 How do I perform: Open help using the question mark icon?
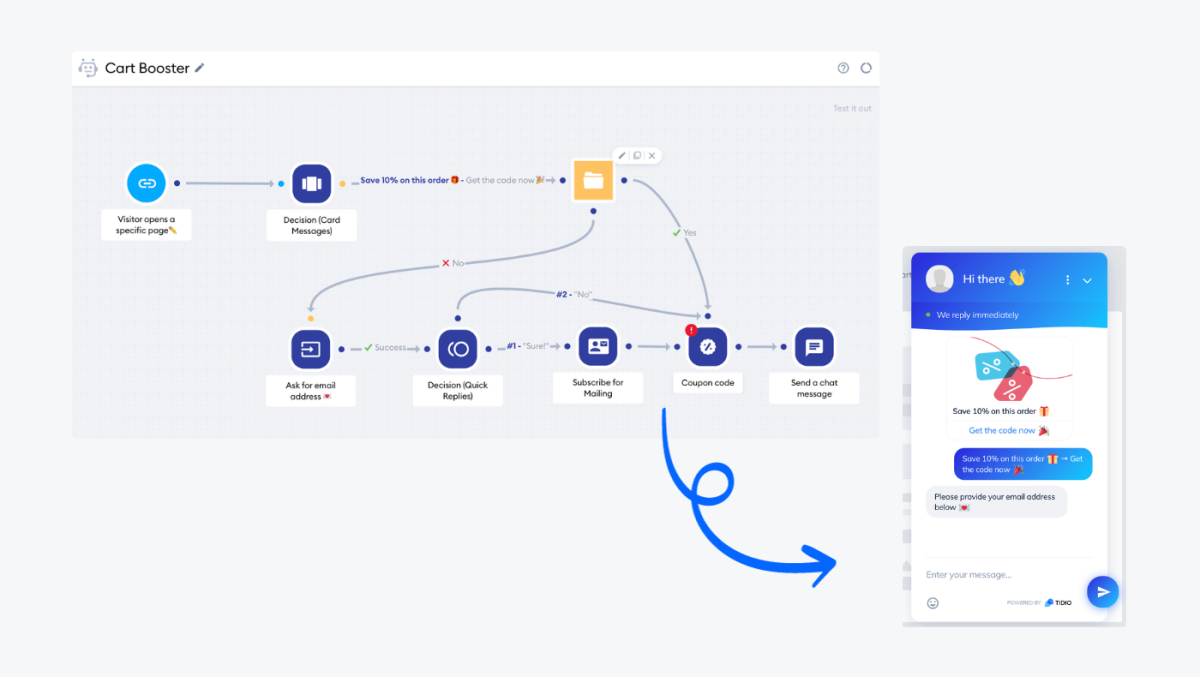(843, 68)
